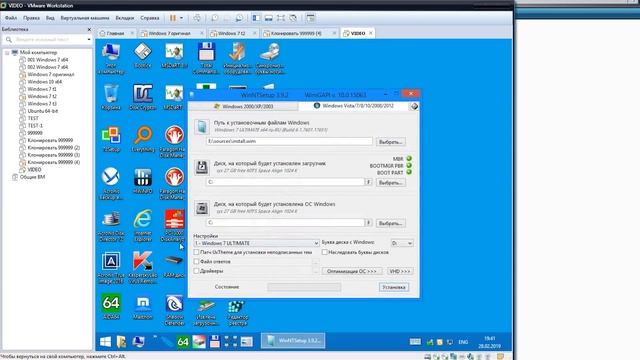Open the Total Commander desktop icon
Image resolution: width=640 pixels, height=360 pixels.
pos(206,57)
